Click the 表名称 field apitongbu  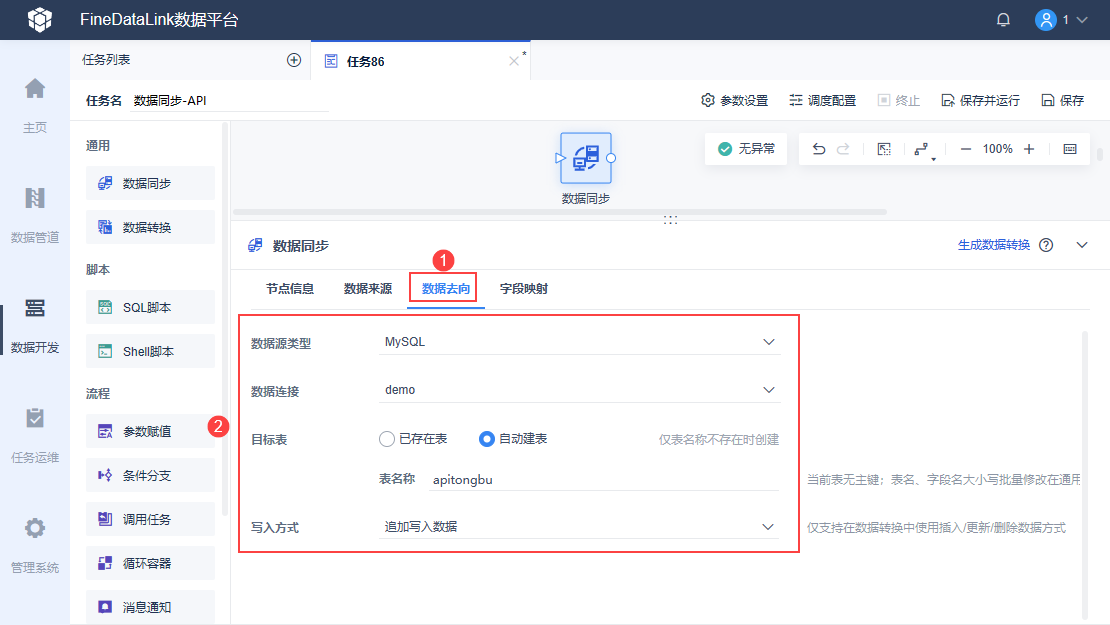pyautogui.click(x=605, y=480)
